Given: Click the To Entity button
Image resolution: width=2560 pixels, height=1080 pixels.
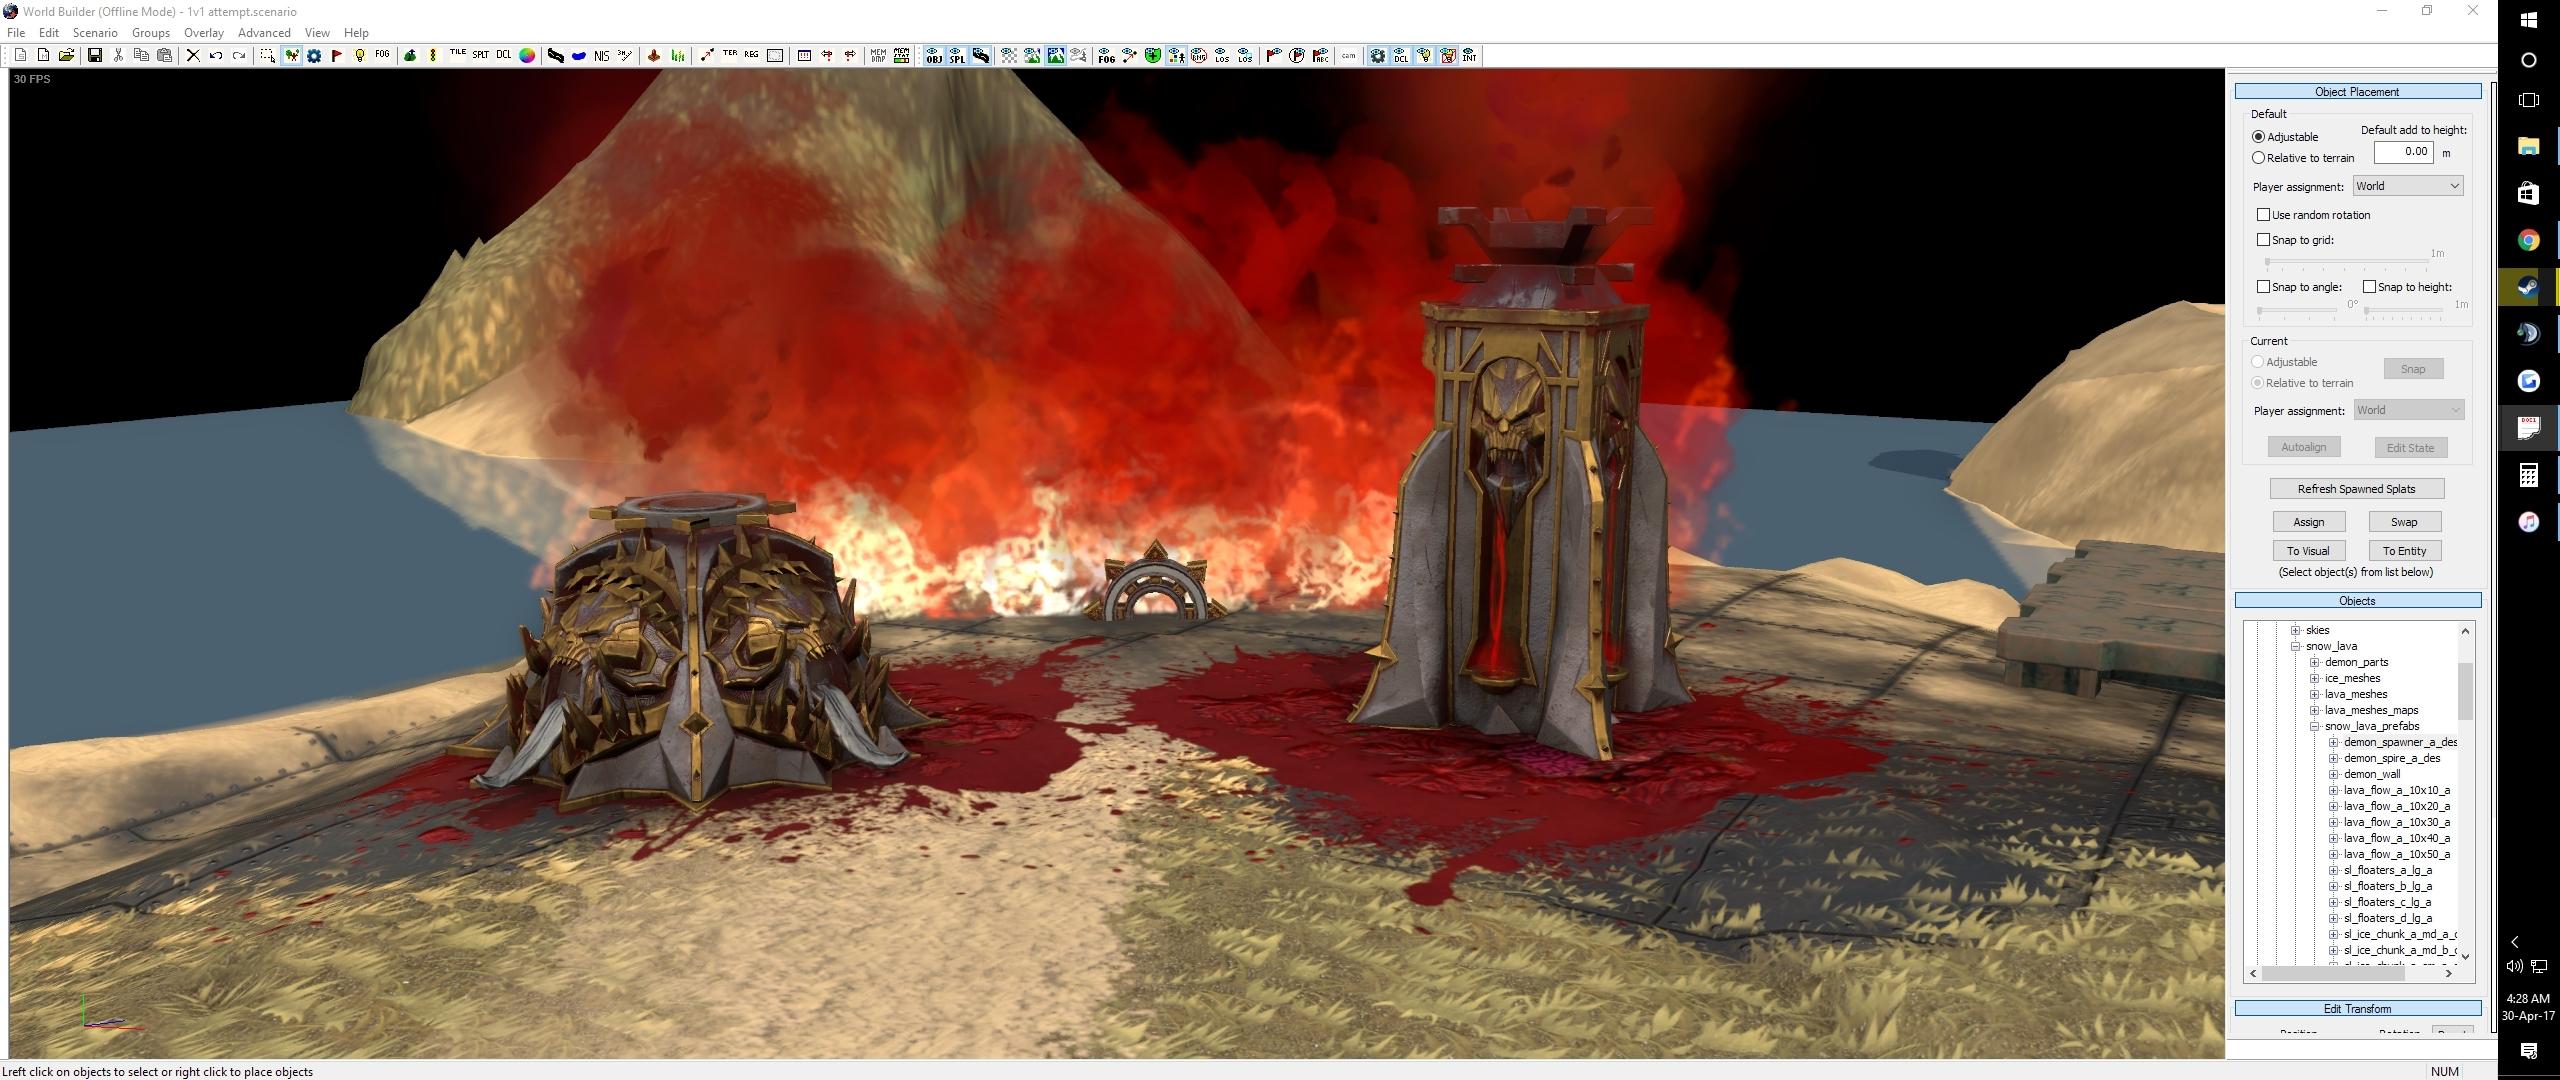Looking at the screenshot, I should coord(2404,551).
